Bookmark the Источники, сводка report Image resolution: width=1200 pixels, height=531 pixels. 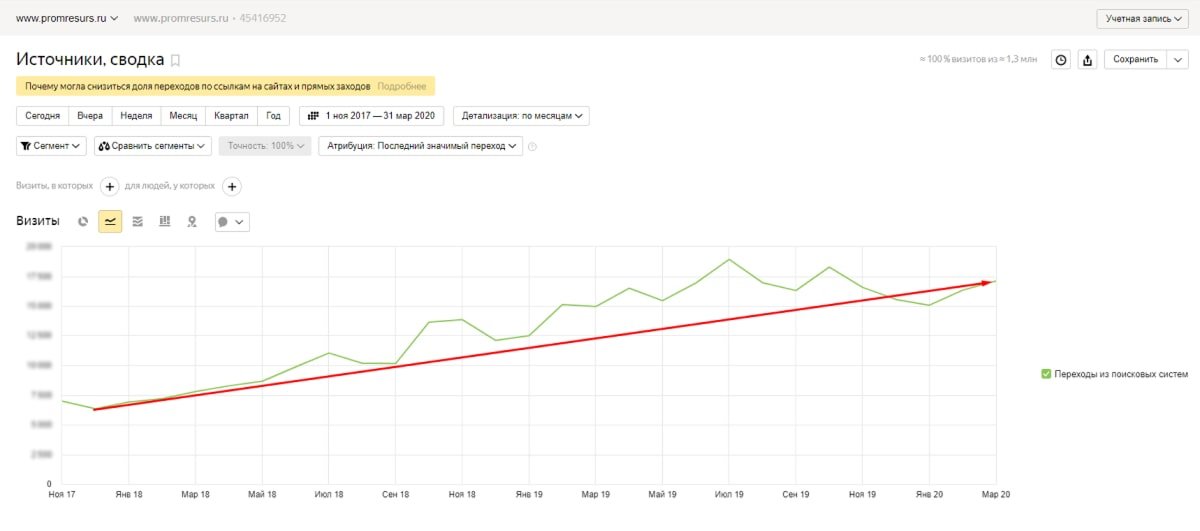pos(176,60)
